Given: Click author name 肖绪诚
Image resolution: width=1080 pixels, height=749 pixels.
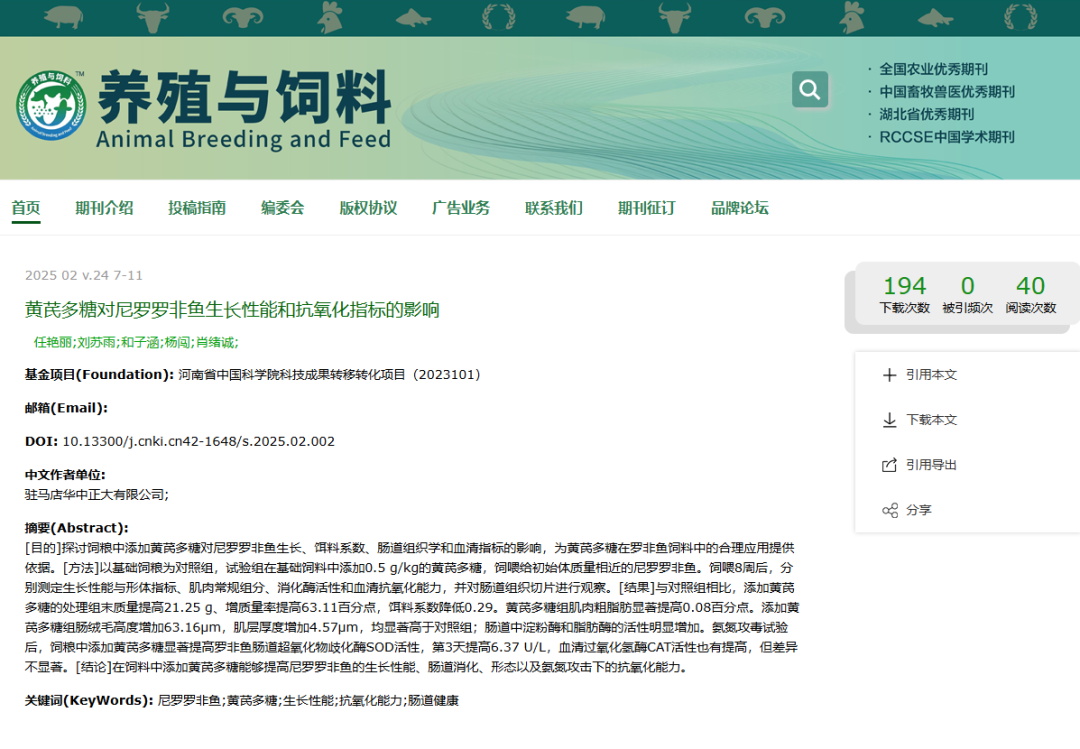Looking at the screenshot, I should tap(215, 342).
